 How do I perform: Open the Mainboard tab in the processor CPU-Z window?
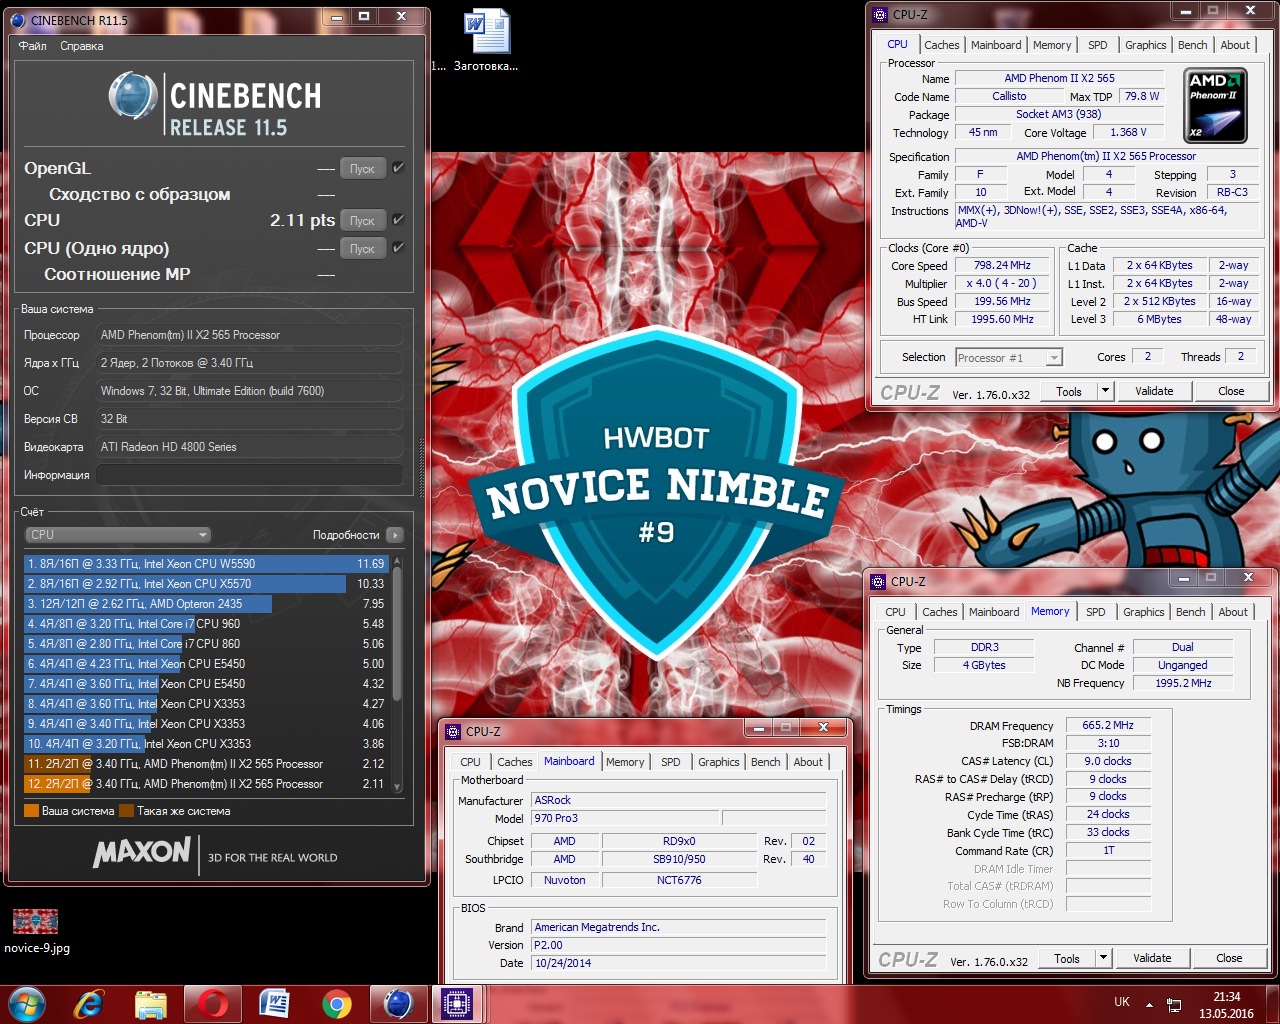[996, 45]
